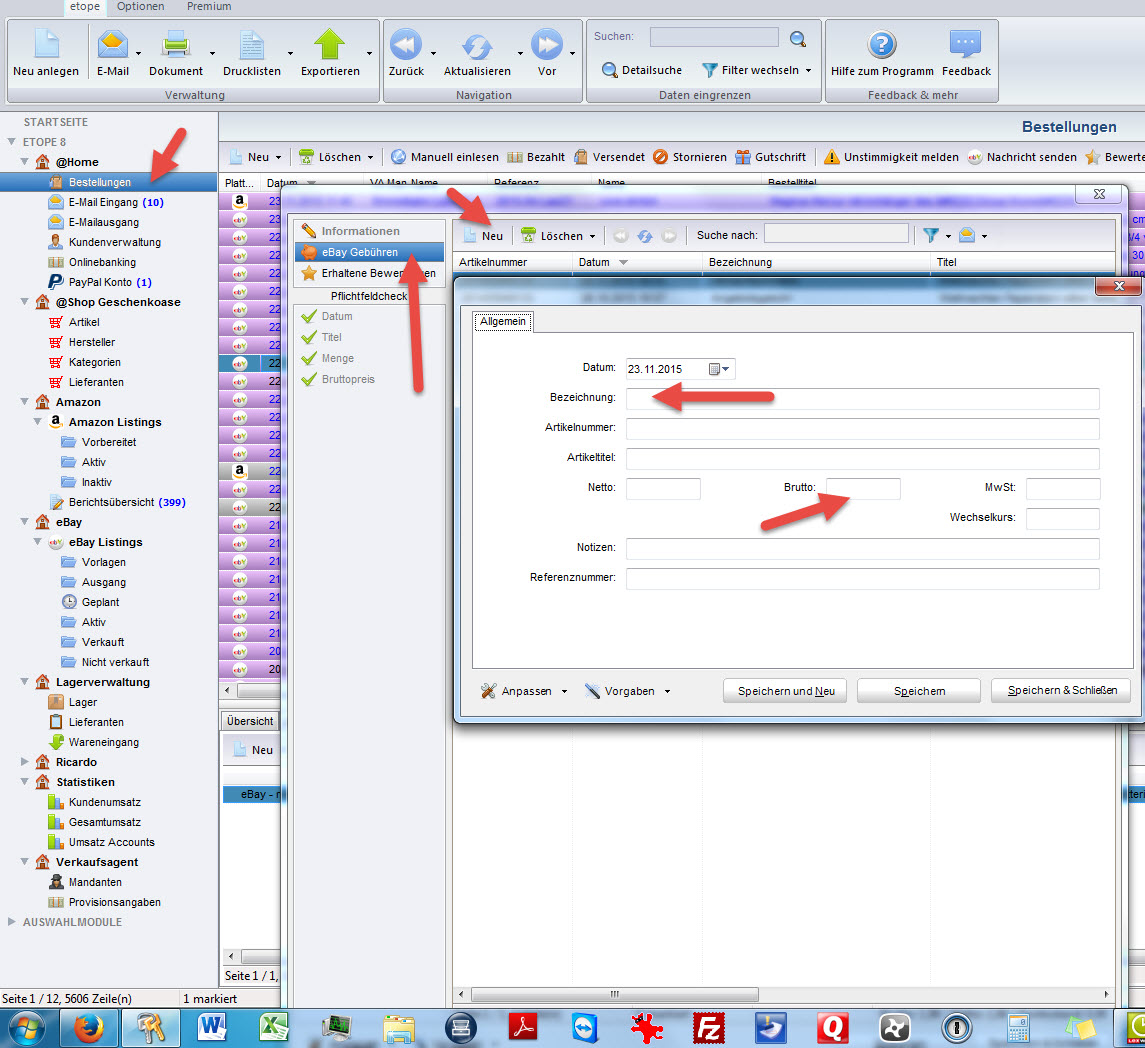Click Manuell einlesen in Bestellungen toolbar
Screen dimensions: 1145x1048
coord(445,157)
